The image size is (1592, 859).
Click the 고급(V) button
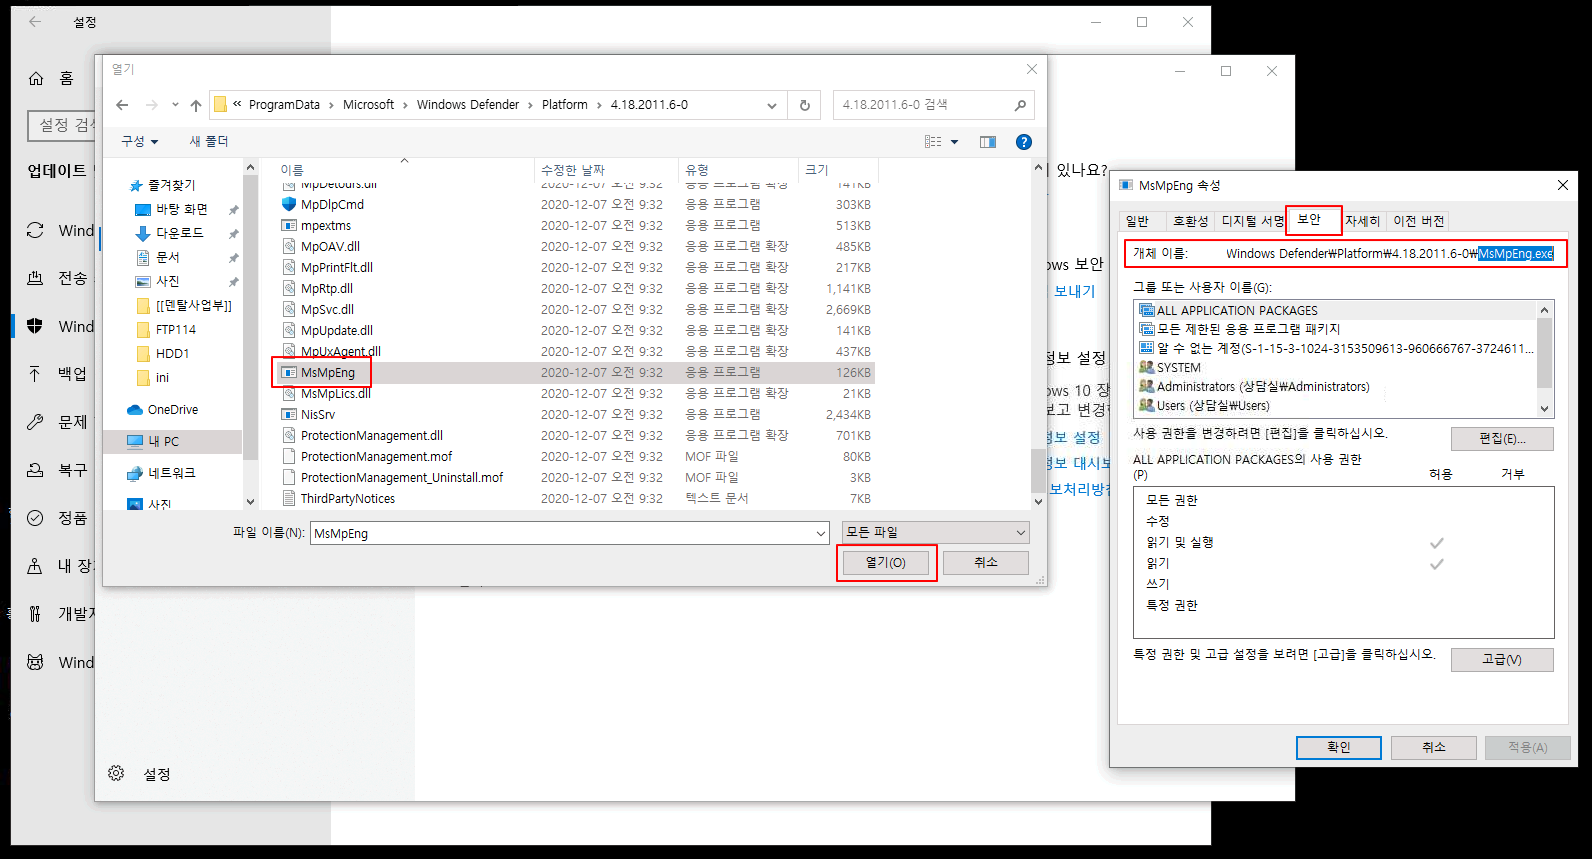[1502, 660]
